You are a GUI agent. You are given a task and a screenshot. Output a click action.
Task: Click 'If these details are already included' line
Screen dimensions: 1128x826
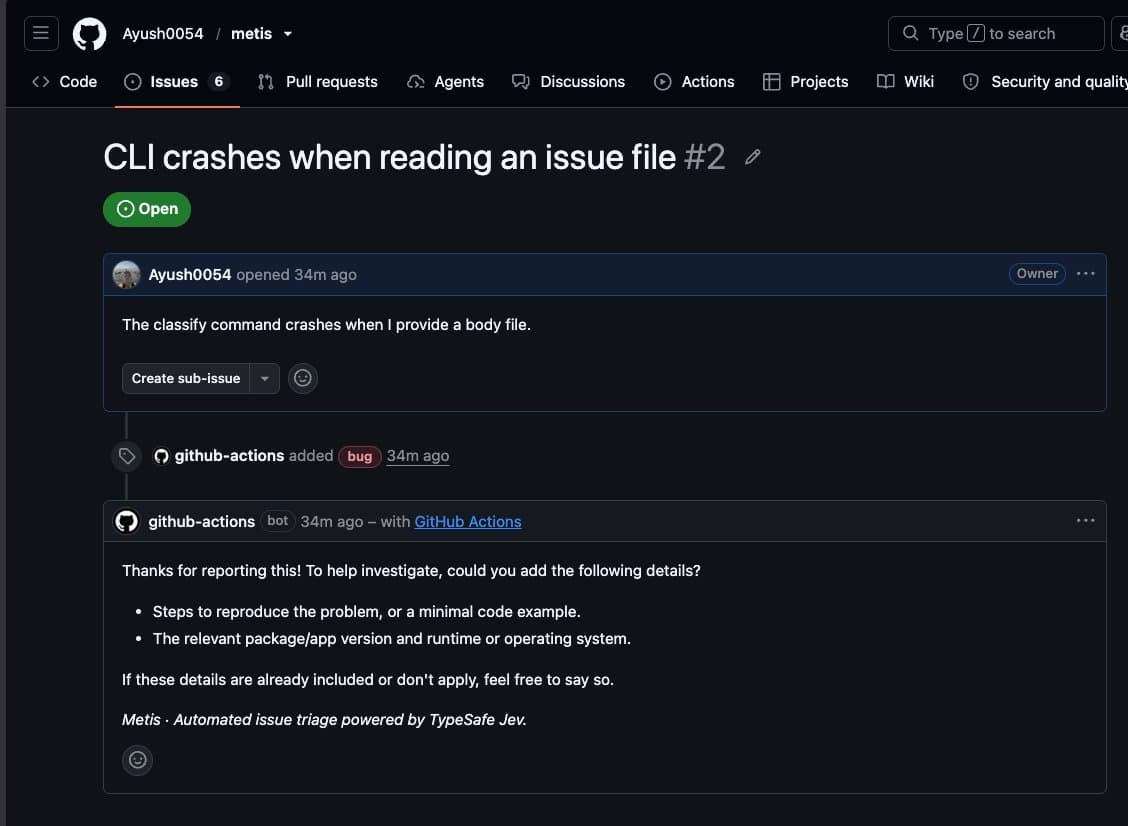368,679
